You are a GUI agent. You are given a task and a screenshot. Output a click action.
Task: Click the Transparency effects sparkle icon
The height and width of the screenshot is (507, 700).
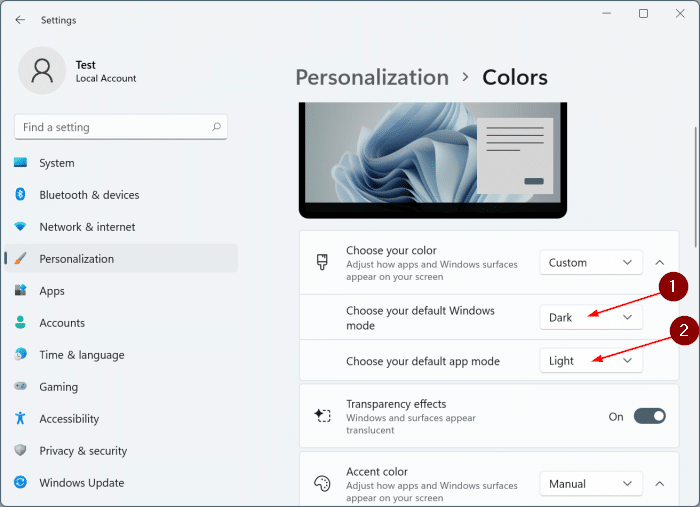click(x=322, y=416)
